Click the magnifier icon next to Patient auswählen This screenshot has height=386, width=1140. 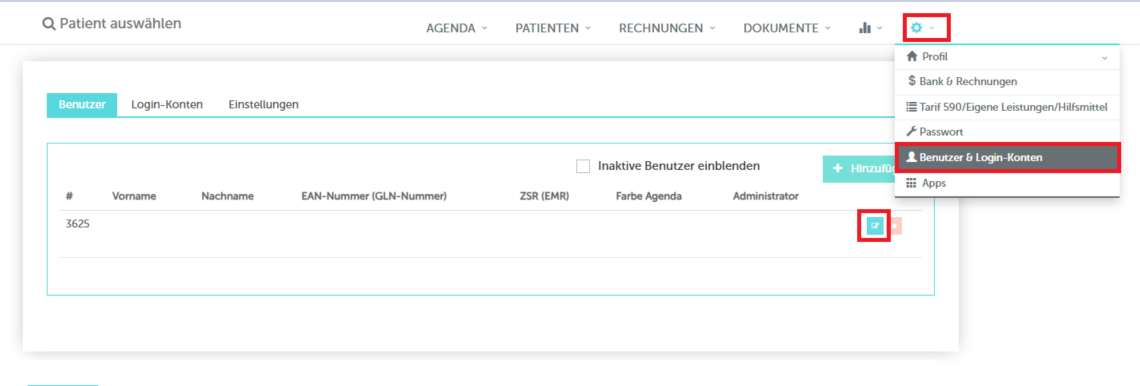[49, 24]
